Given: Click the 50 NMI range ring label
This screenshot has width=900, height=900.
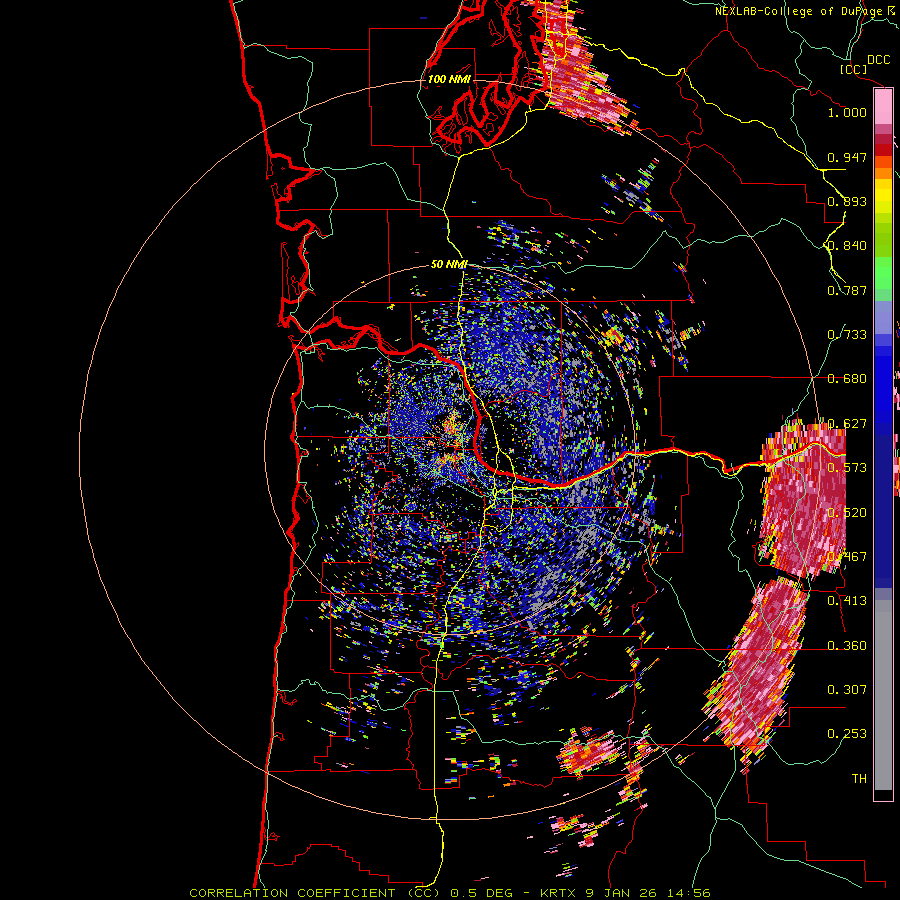Looking at the screenshot, I should click(x=449, y=265).
